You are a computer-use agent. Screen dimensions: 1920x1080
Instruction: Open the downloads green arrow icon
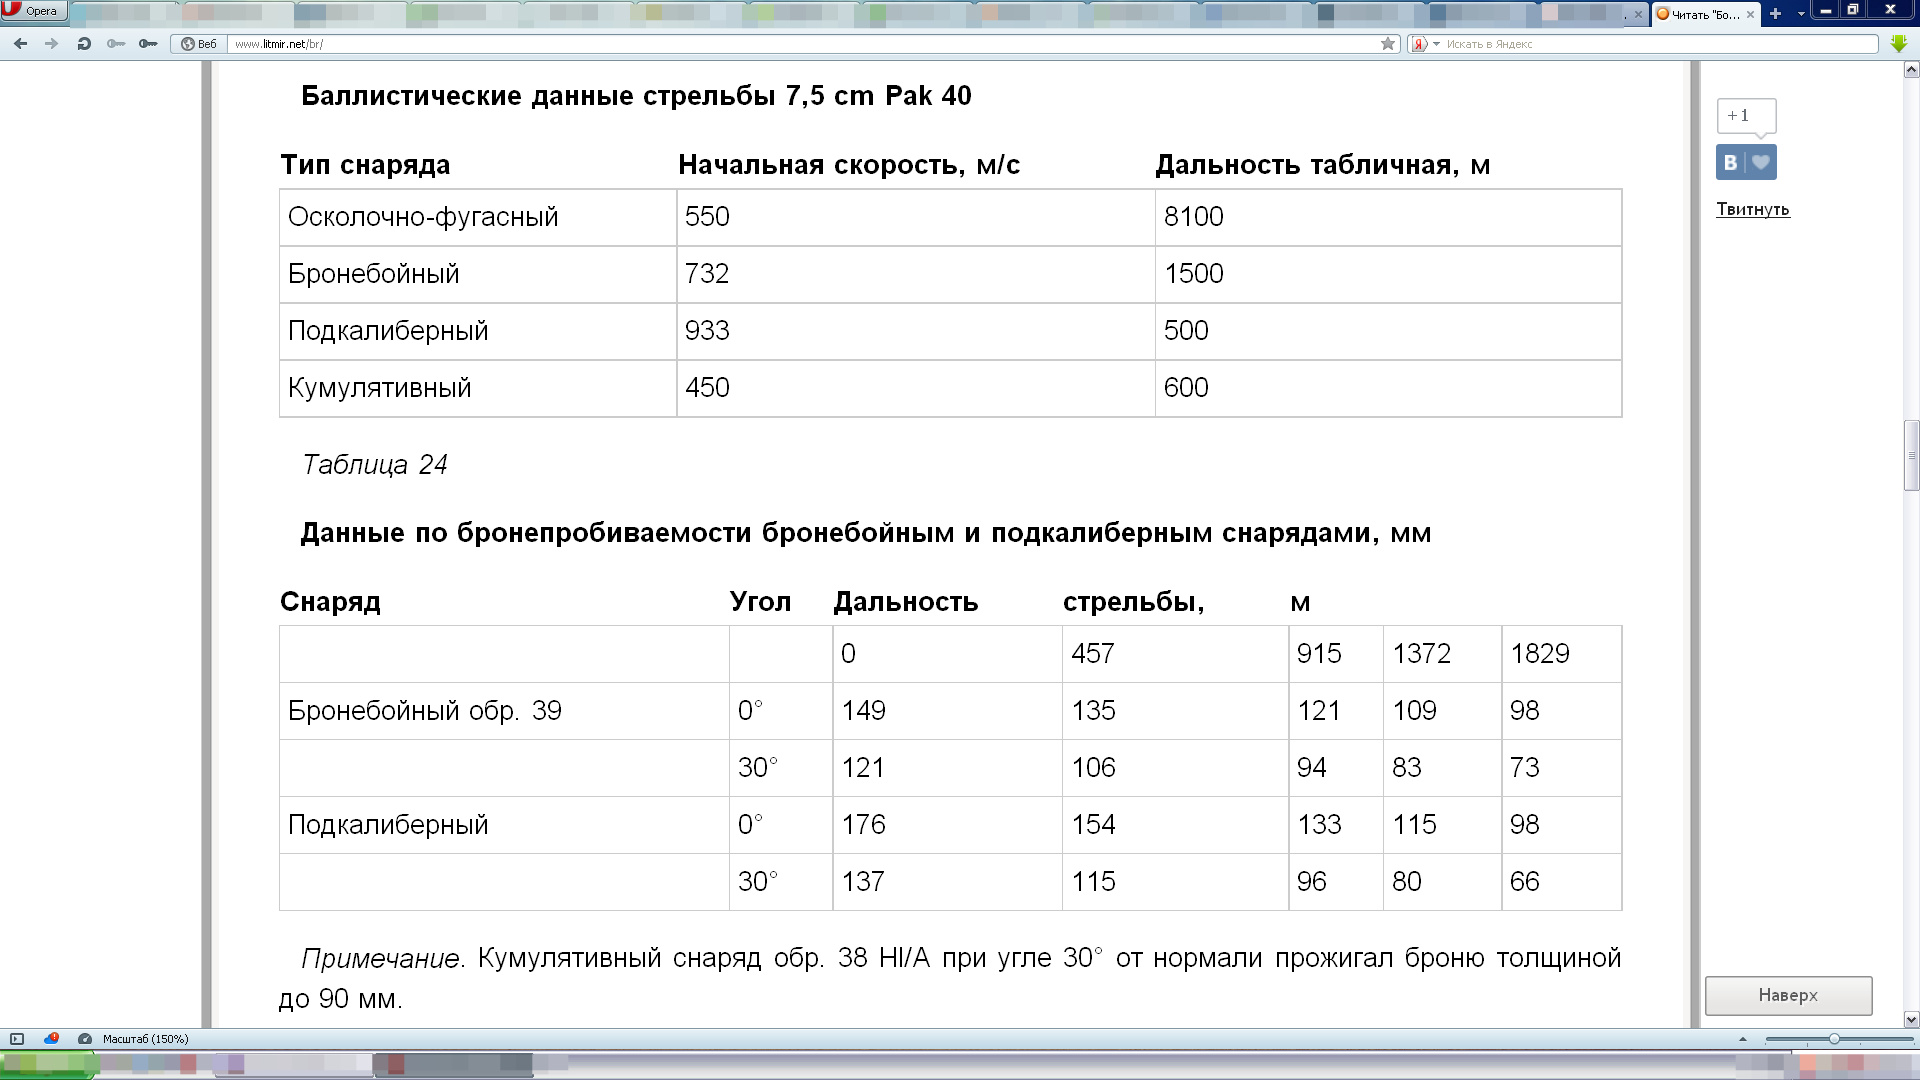coord(1899,44)
